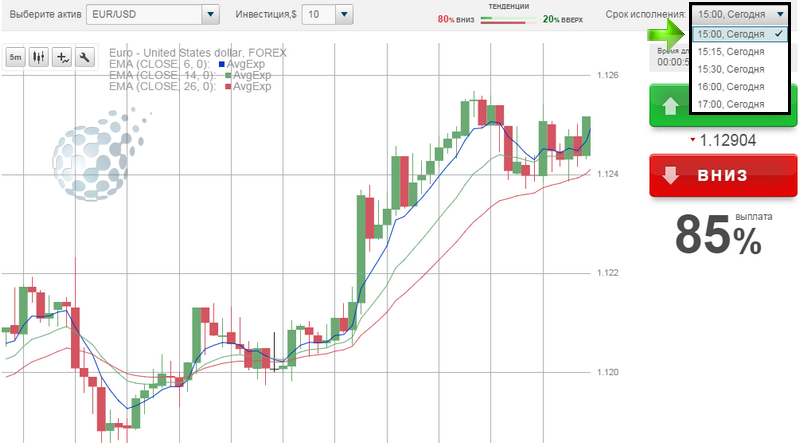Expand the EUR/USD asset dropdown arrow
800x443 pixels.
[x=210, y=15]
